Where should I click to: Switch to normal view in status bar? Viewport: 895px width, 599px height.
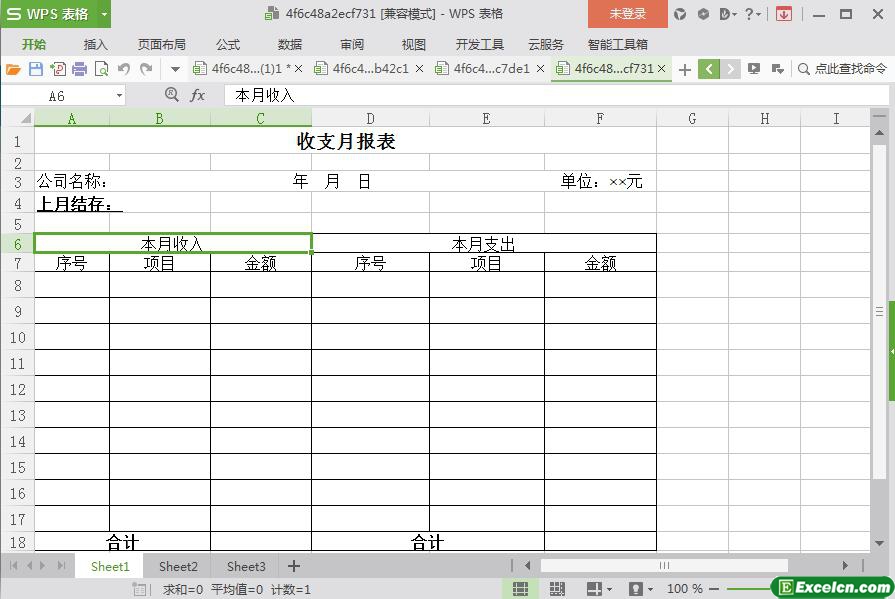pos(520,589)
